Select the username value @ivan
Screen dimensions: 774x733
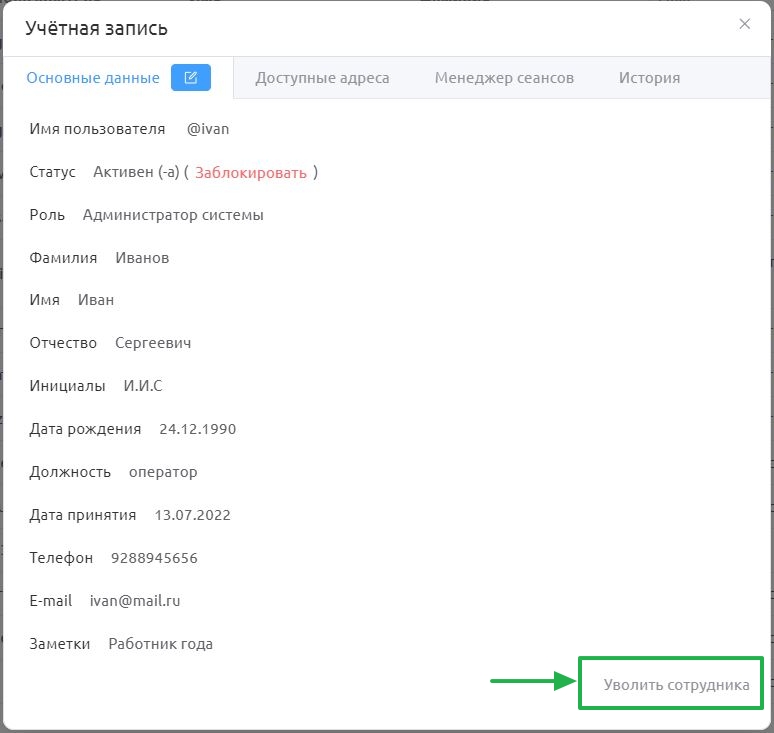coord(208,129)
